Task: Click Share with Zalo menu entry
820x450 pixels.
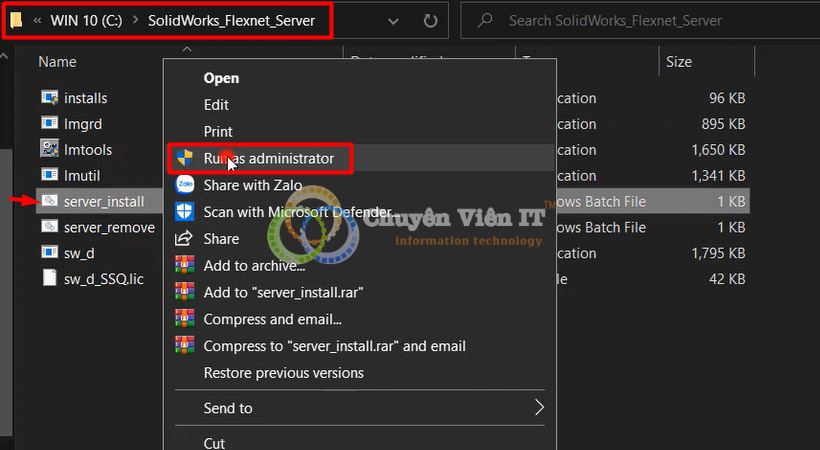Action: [254, 185]
